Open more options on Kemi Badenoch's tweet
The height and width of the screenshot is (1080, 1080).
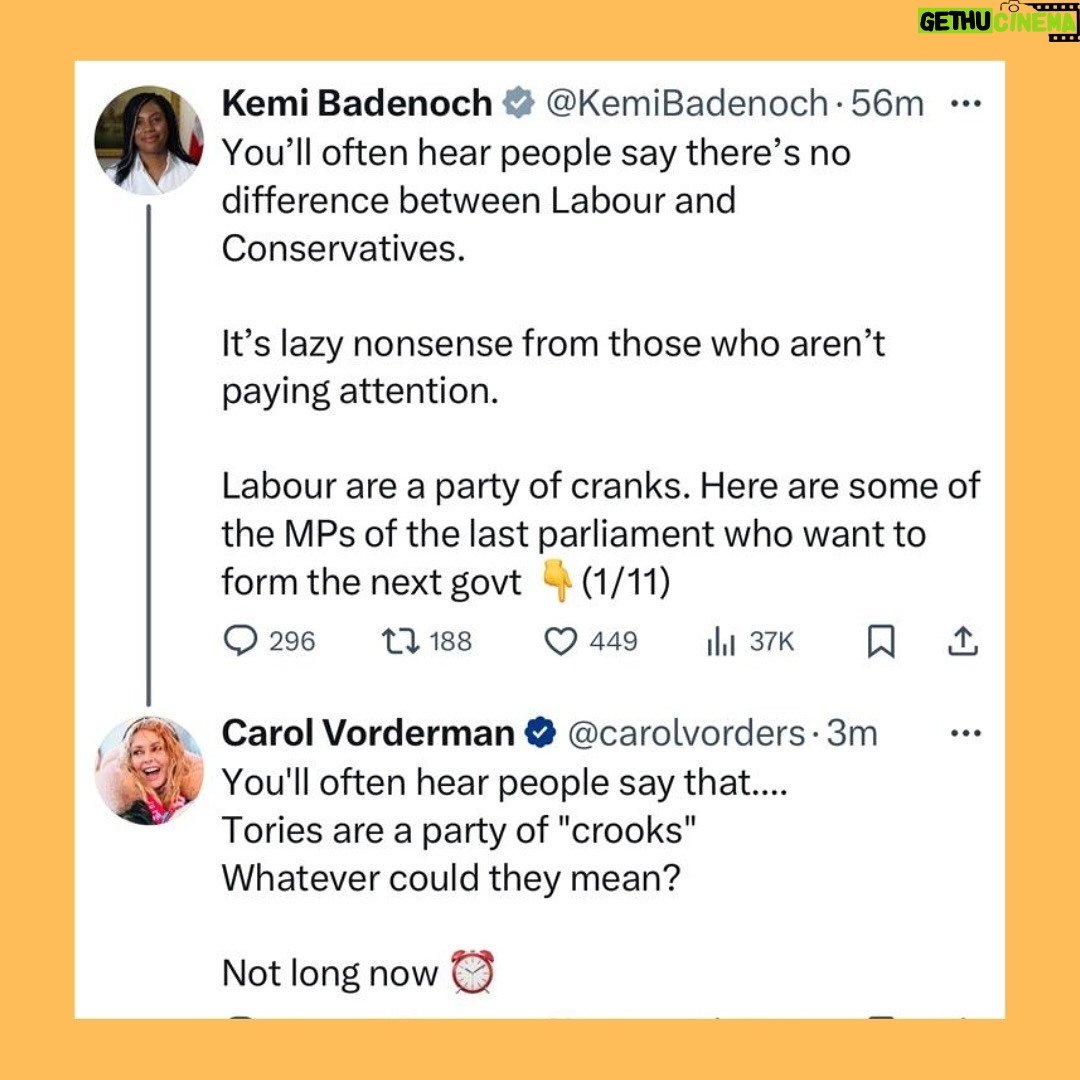pos(965,103)
